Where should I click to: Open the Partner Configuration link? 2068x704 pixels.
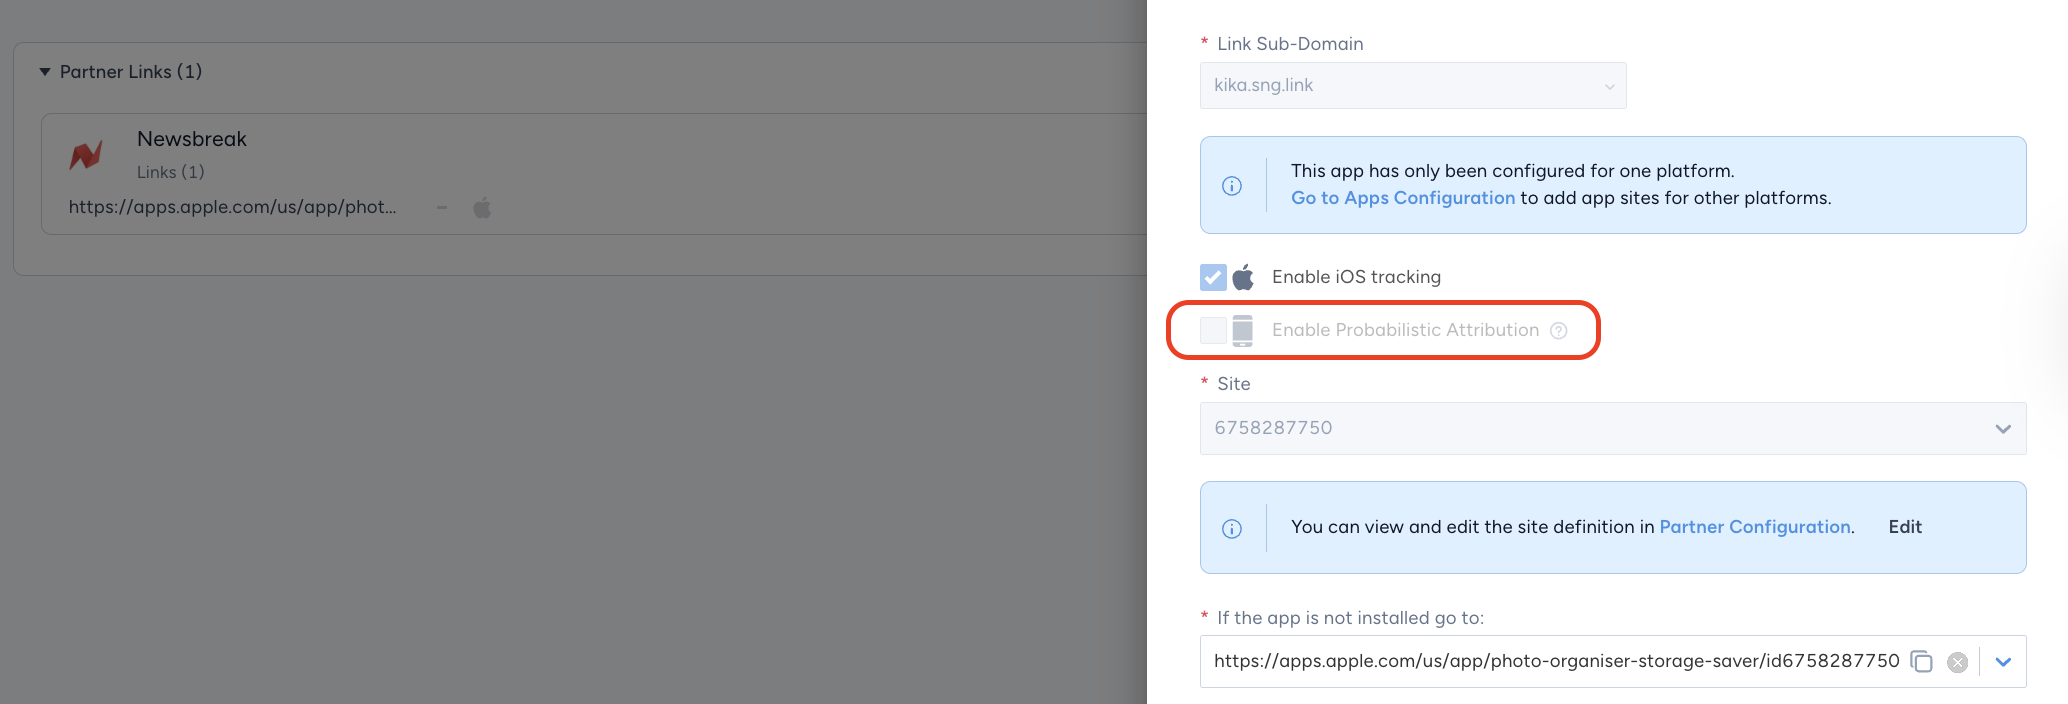(1754, 527)
